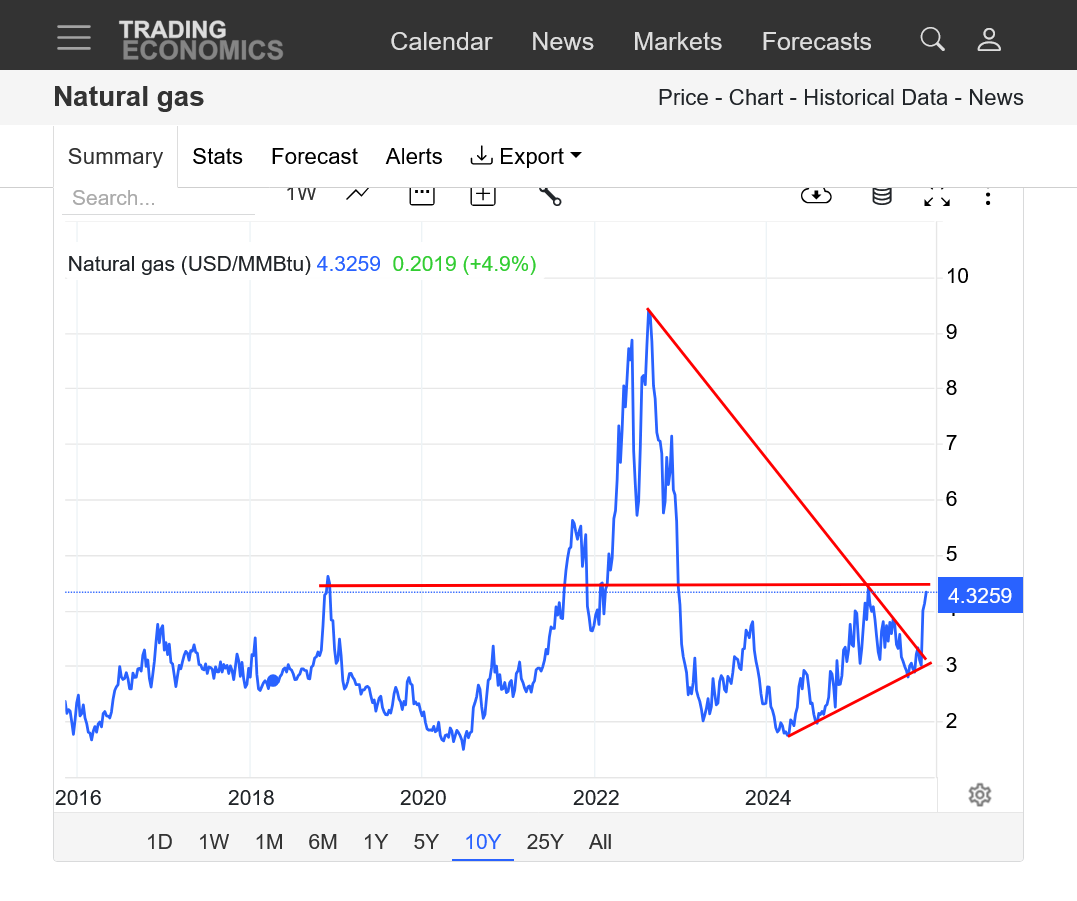Click the chart Search input field
Viewport: 1077px width, 901px height.
click(x=158, y=198)
